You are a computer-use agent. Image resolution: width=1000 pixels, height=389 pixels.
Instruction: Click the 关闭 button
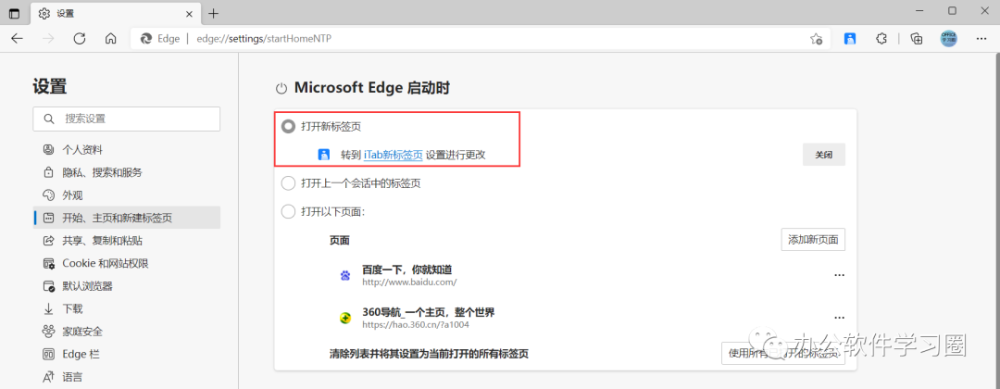tap(823, 154)
